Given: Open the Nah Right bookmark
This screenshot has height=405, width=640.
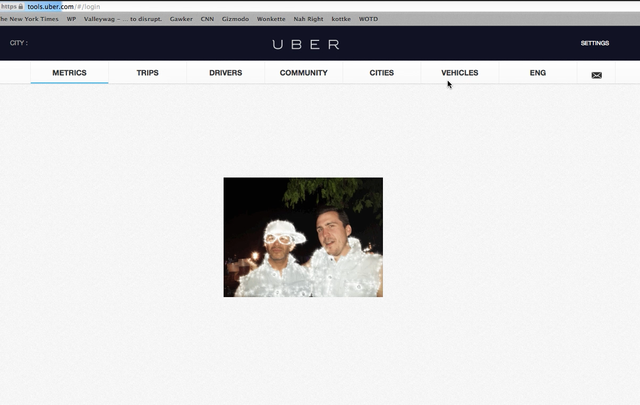Looking at the screenshot, I should click(308, 19).
